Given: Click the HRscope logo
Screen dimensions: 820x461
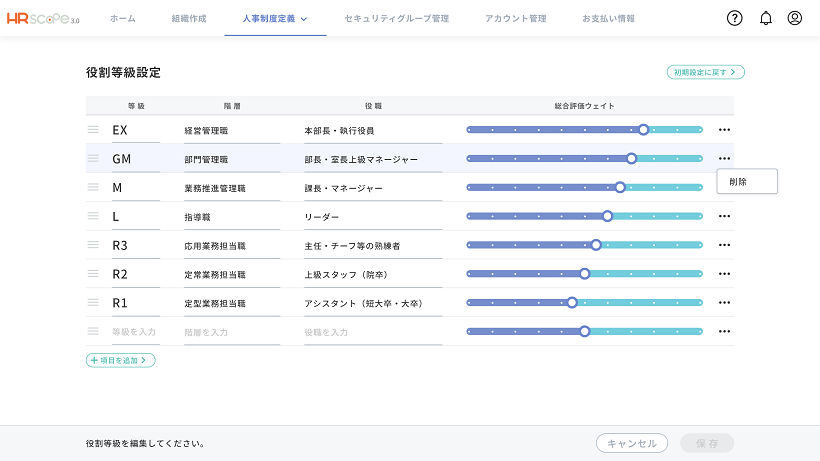Looking at the screenshot, I should 43,19.
